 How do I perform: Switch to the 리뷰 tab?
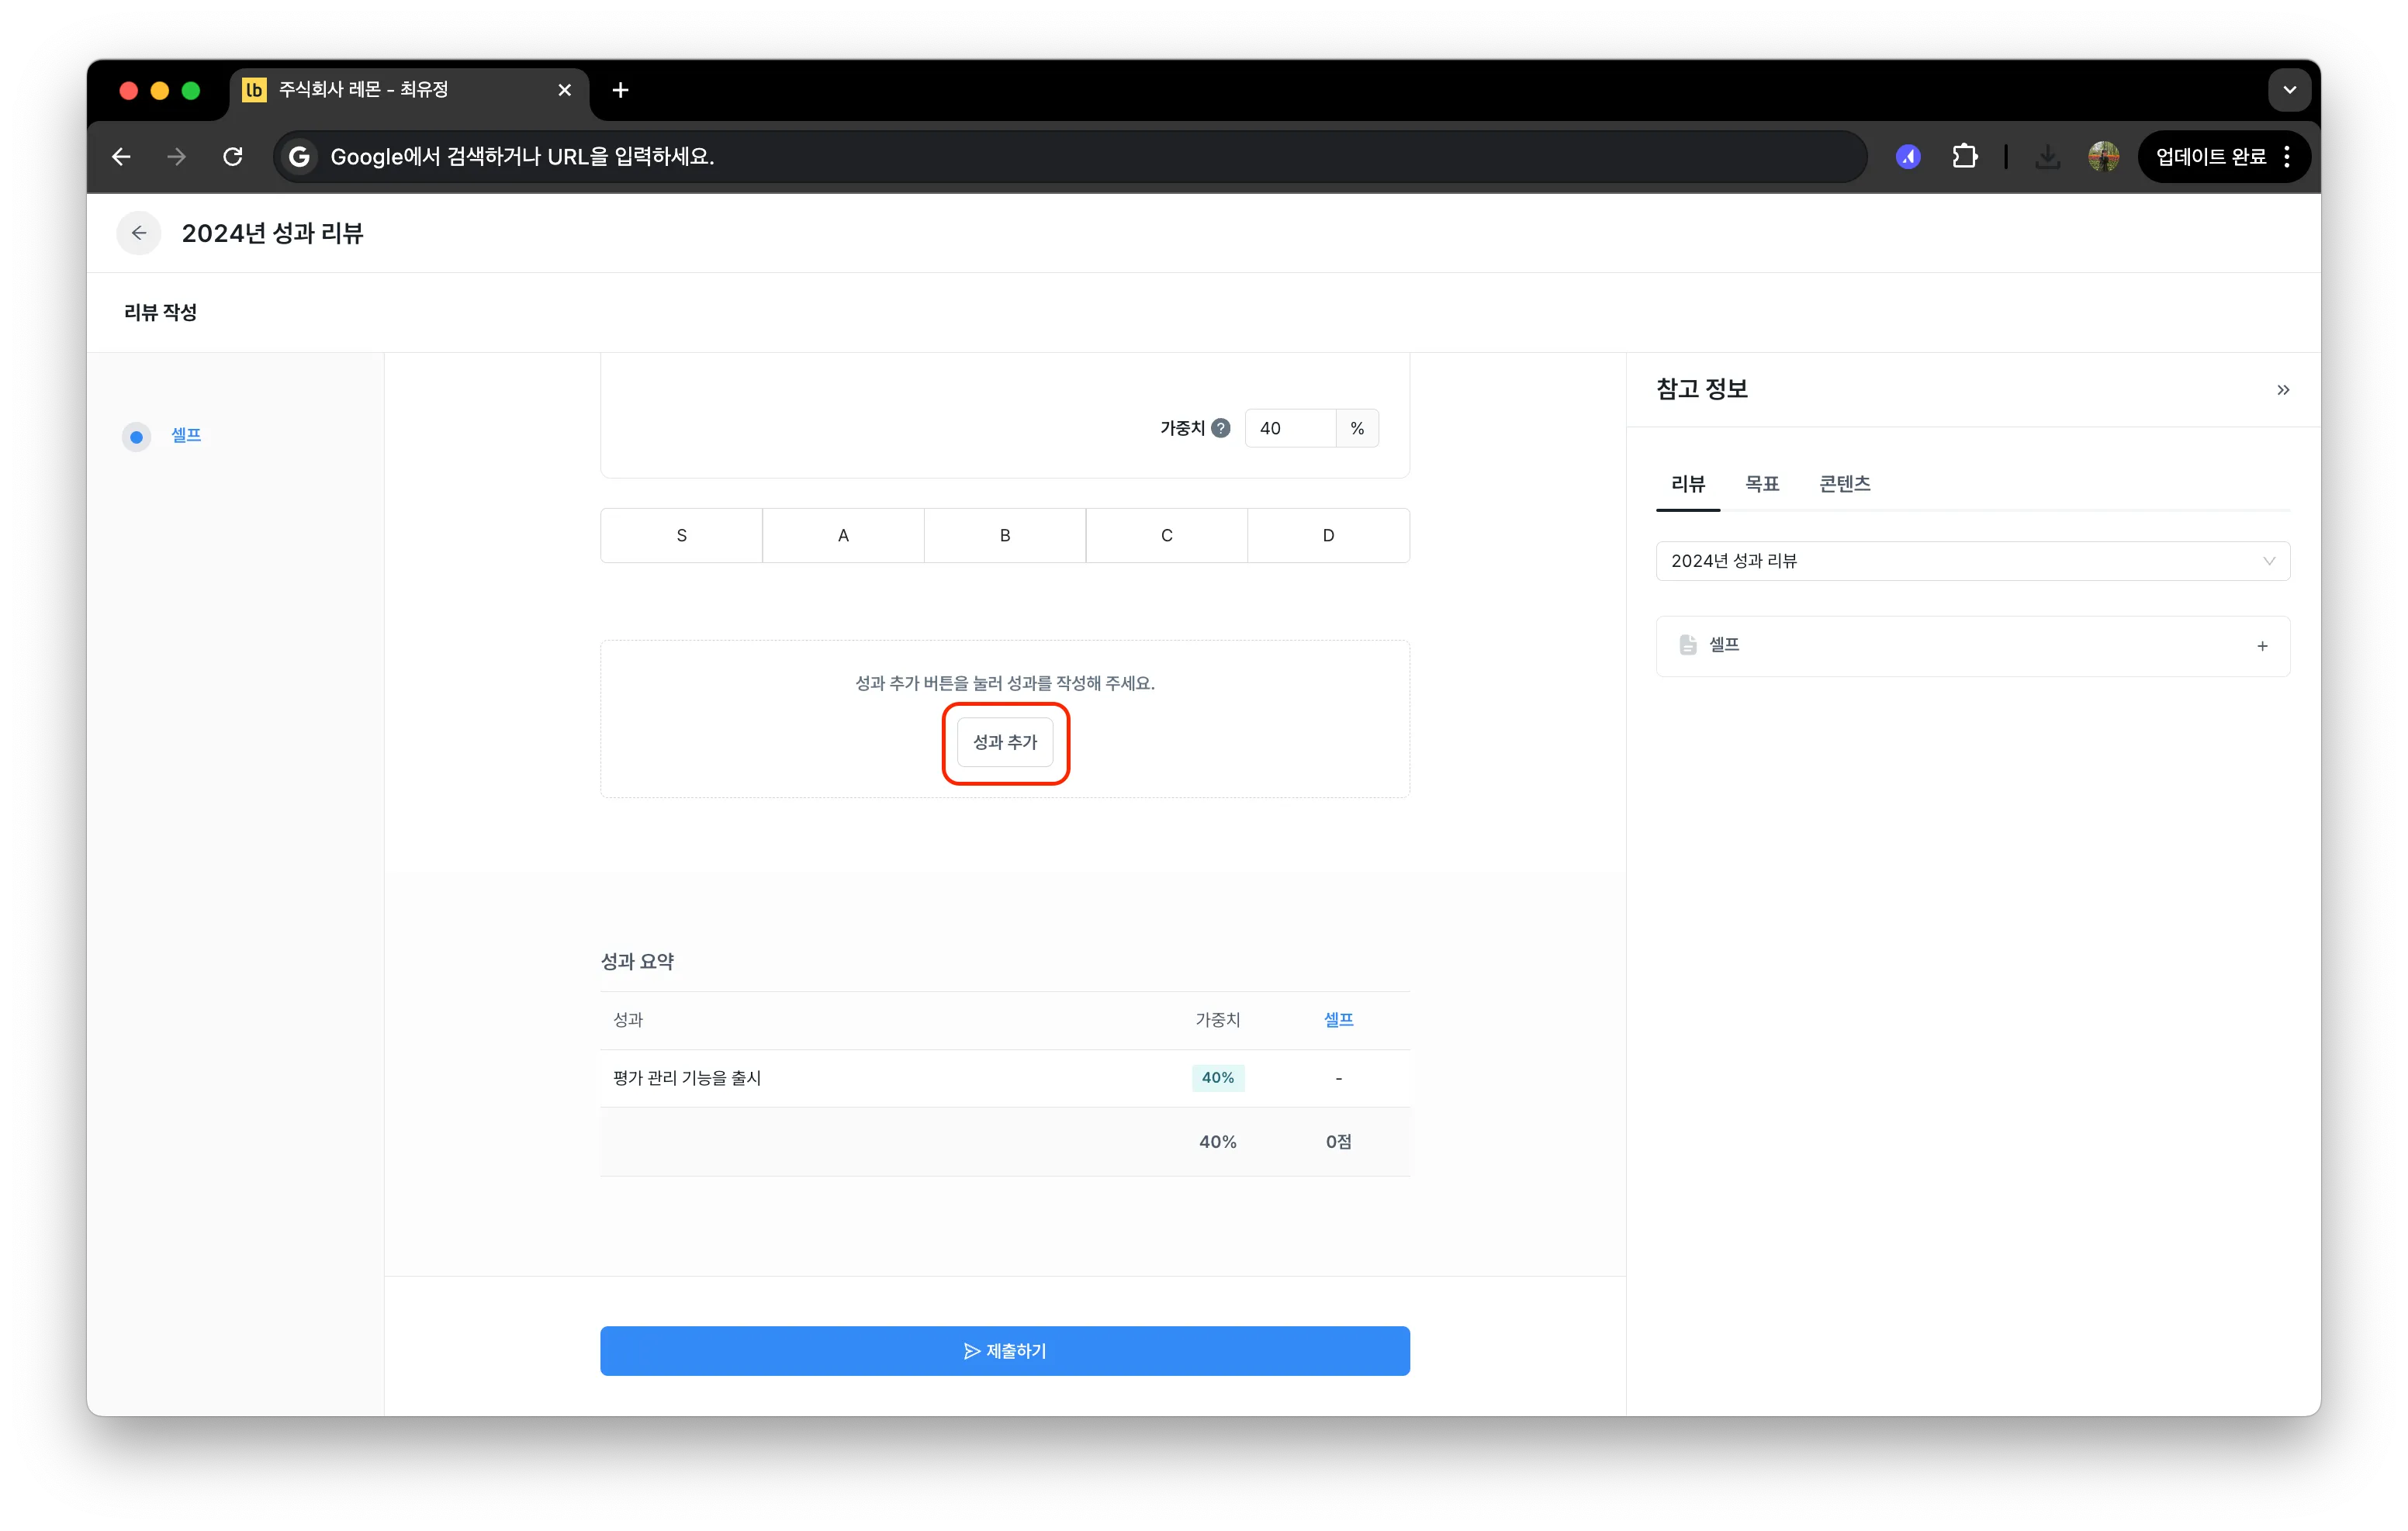(x=1688, y=484)
